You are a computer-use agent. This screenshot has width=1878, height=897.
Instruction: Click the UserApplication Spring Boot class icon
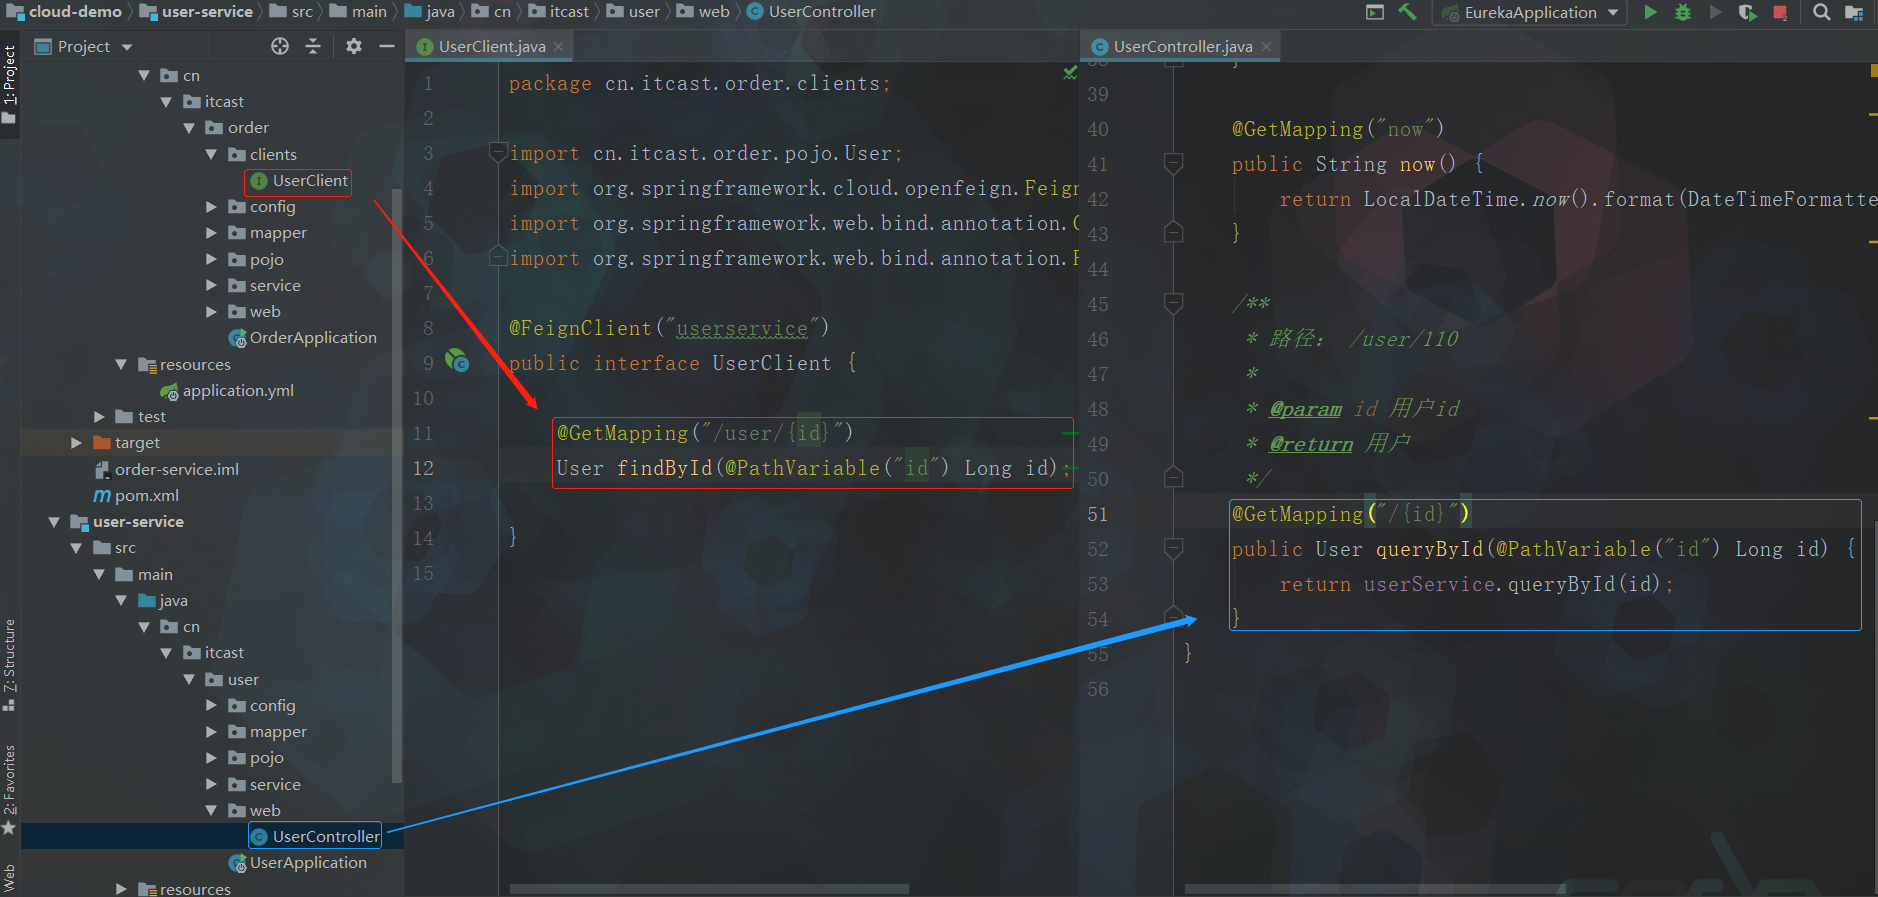coord(237,863)
